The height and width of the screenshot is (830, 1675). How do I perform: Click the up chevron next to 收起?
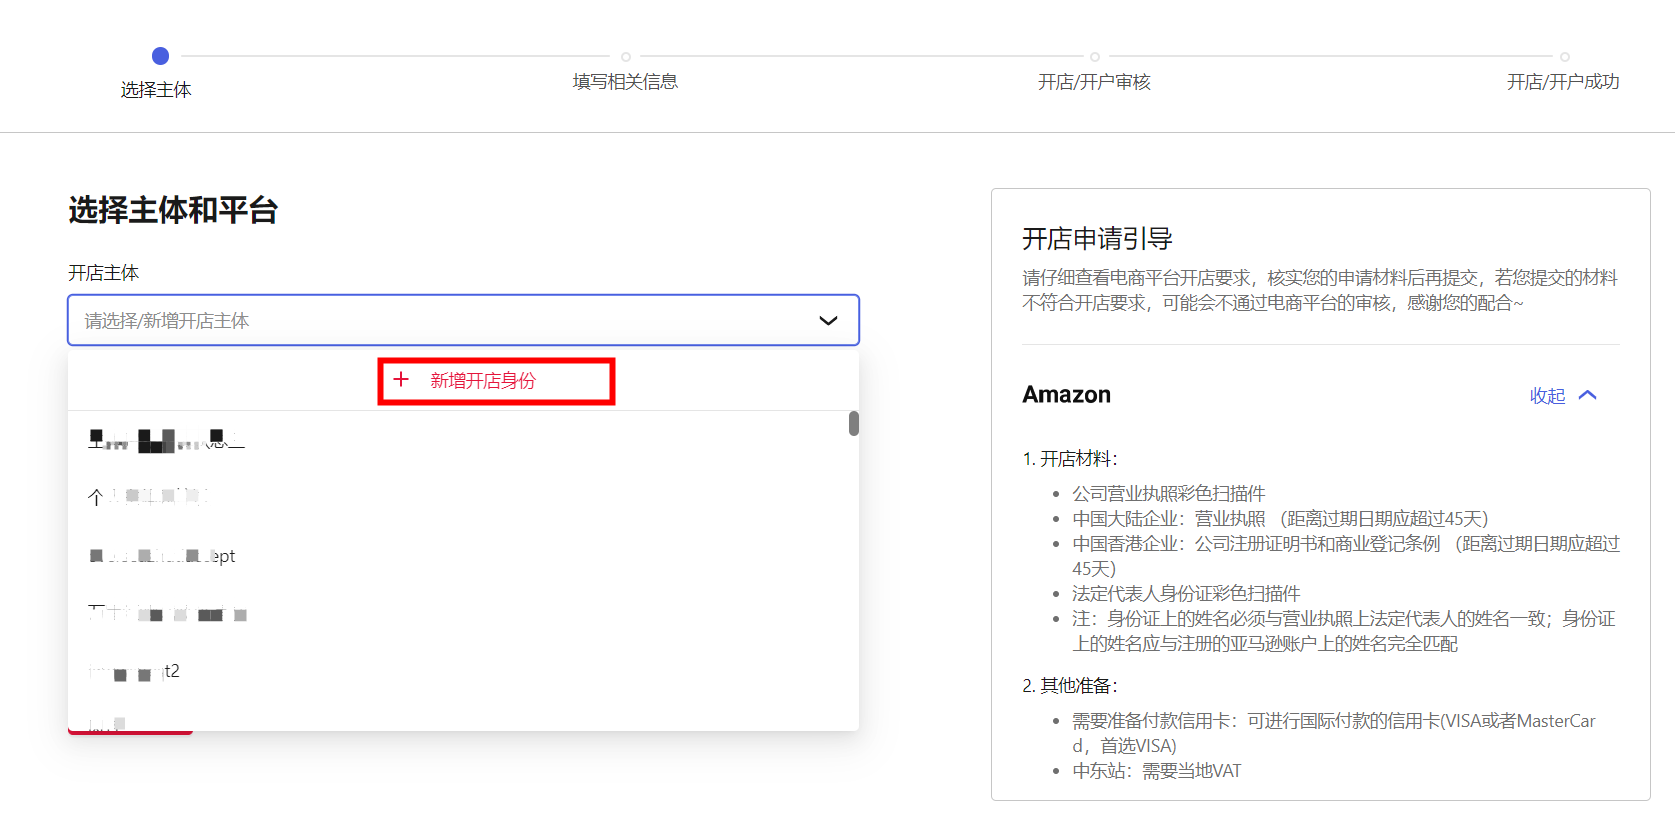click(1588, 395)
